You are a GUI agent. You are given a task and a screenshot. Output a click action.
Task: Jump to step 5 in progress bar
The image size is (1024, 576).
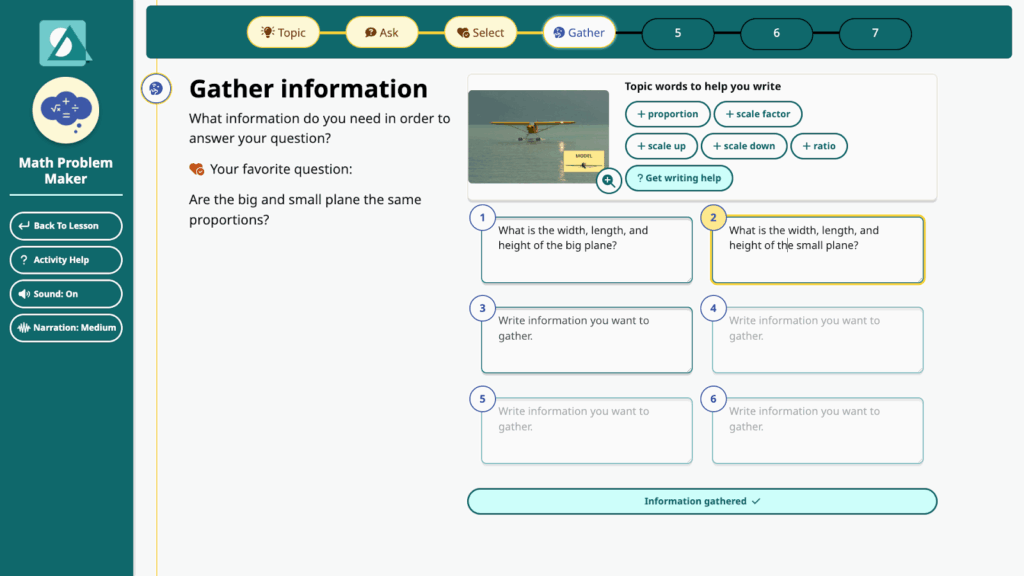coord(677,33)
